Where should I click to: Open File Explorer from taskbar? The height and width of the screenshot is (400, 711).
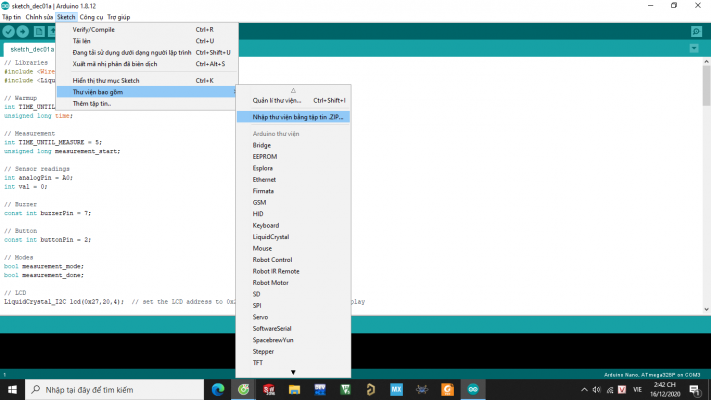(x=294, y=390)
